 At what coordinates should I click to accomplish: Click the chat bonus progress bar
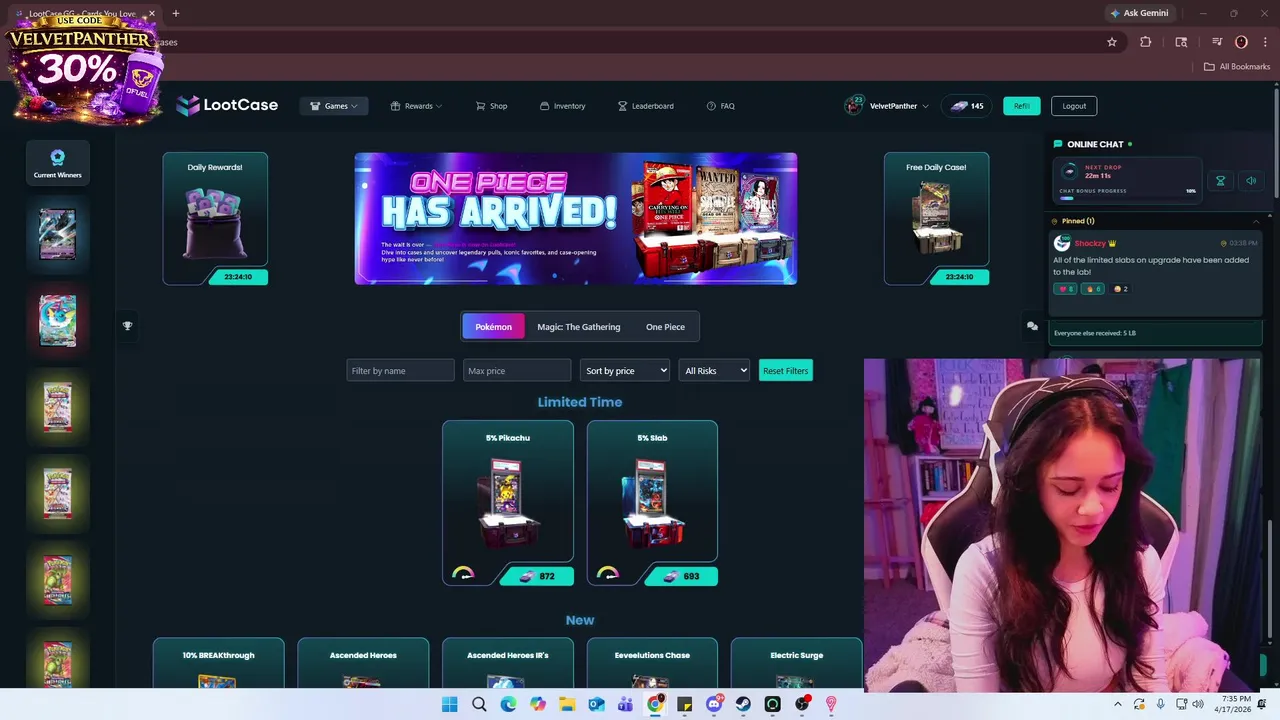click(x=1128, y=198)
